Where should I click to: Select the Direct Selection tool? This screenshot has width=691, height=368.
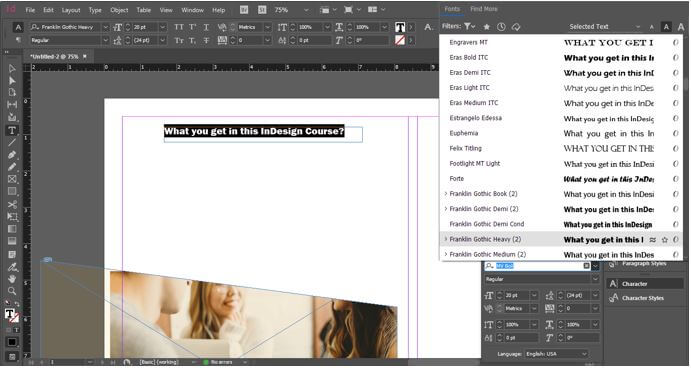pos(12,81)
